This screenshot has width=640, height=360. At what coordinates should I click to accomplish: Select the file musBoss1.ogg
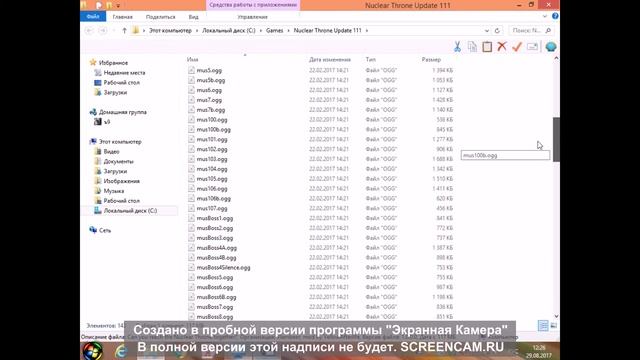click(x=215, y=218)
